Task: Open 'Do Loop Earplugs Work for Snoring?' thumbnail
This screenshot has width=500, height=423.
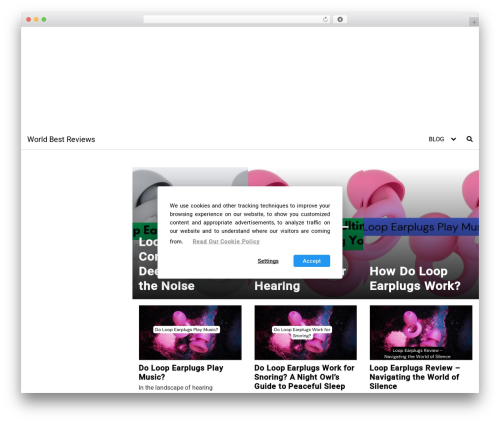Action: tap(305, 332)
